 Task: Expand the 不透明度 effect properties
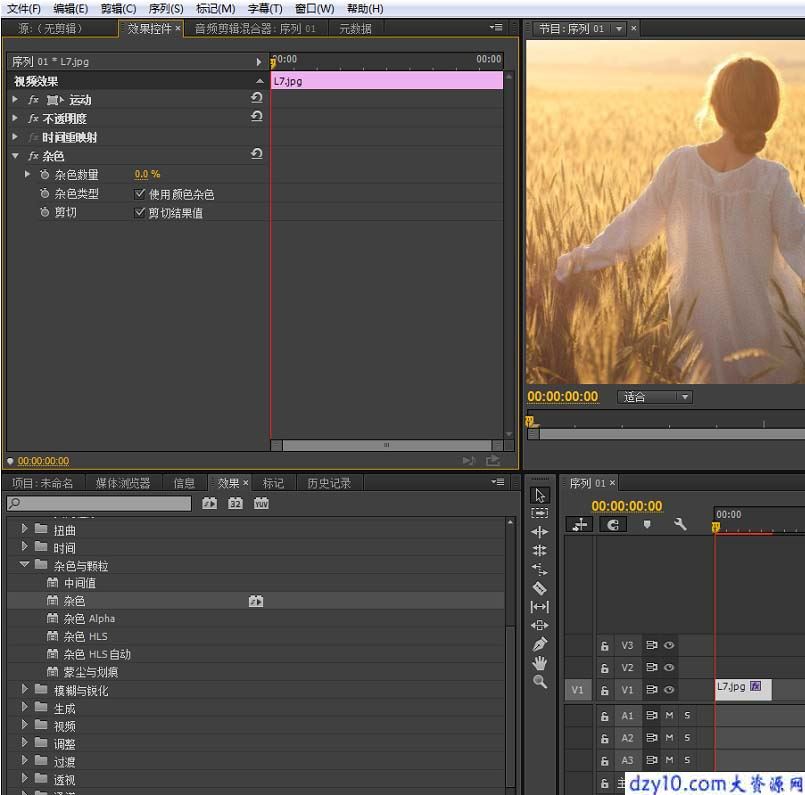pyautogui.click(x=15, y=118)
